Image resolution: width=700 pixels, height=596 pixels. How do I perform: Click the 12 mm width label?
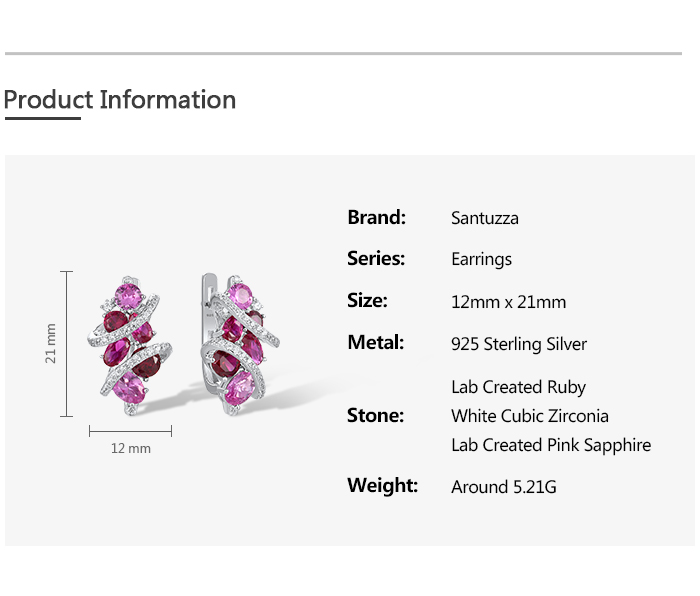pos(130,449)
